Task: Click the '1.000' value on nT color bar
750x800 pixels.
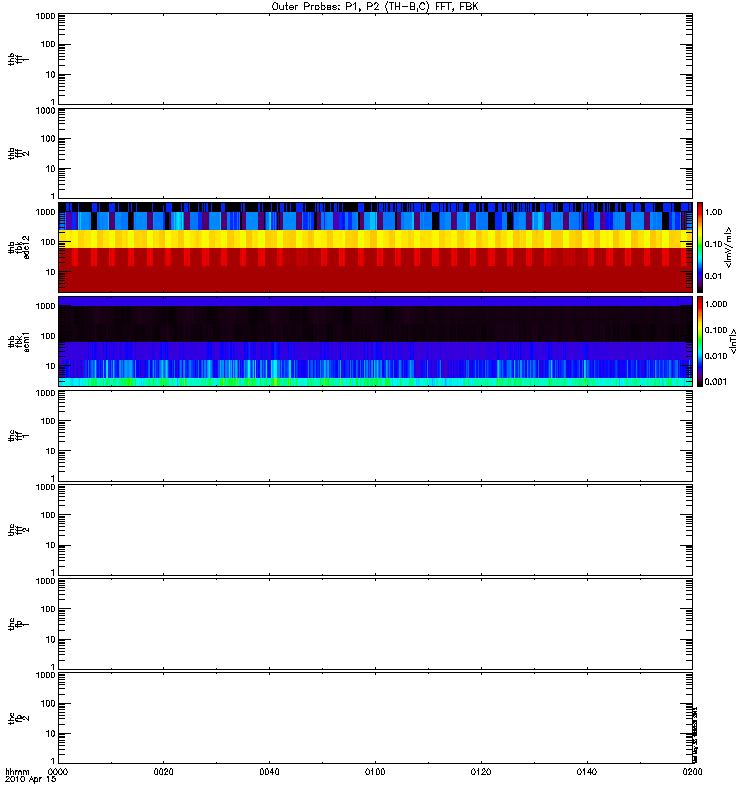Action: (x=716, y=304)
